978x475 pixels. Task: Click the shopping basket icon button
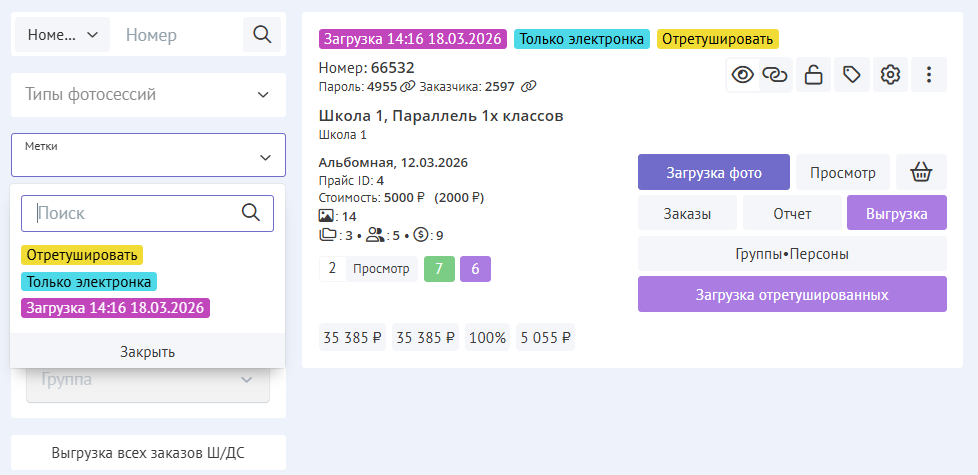pyautogui.click(x=921, y=172)
